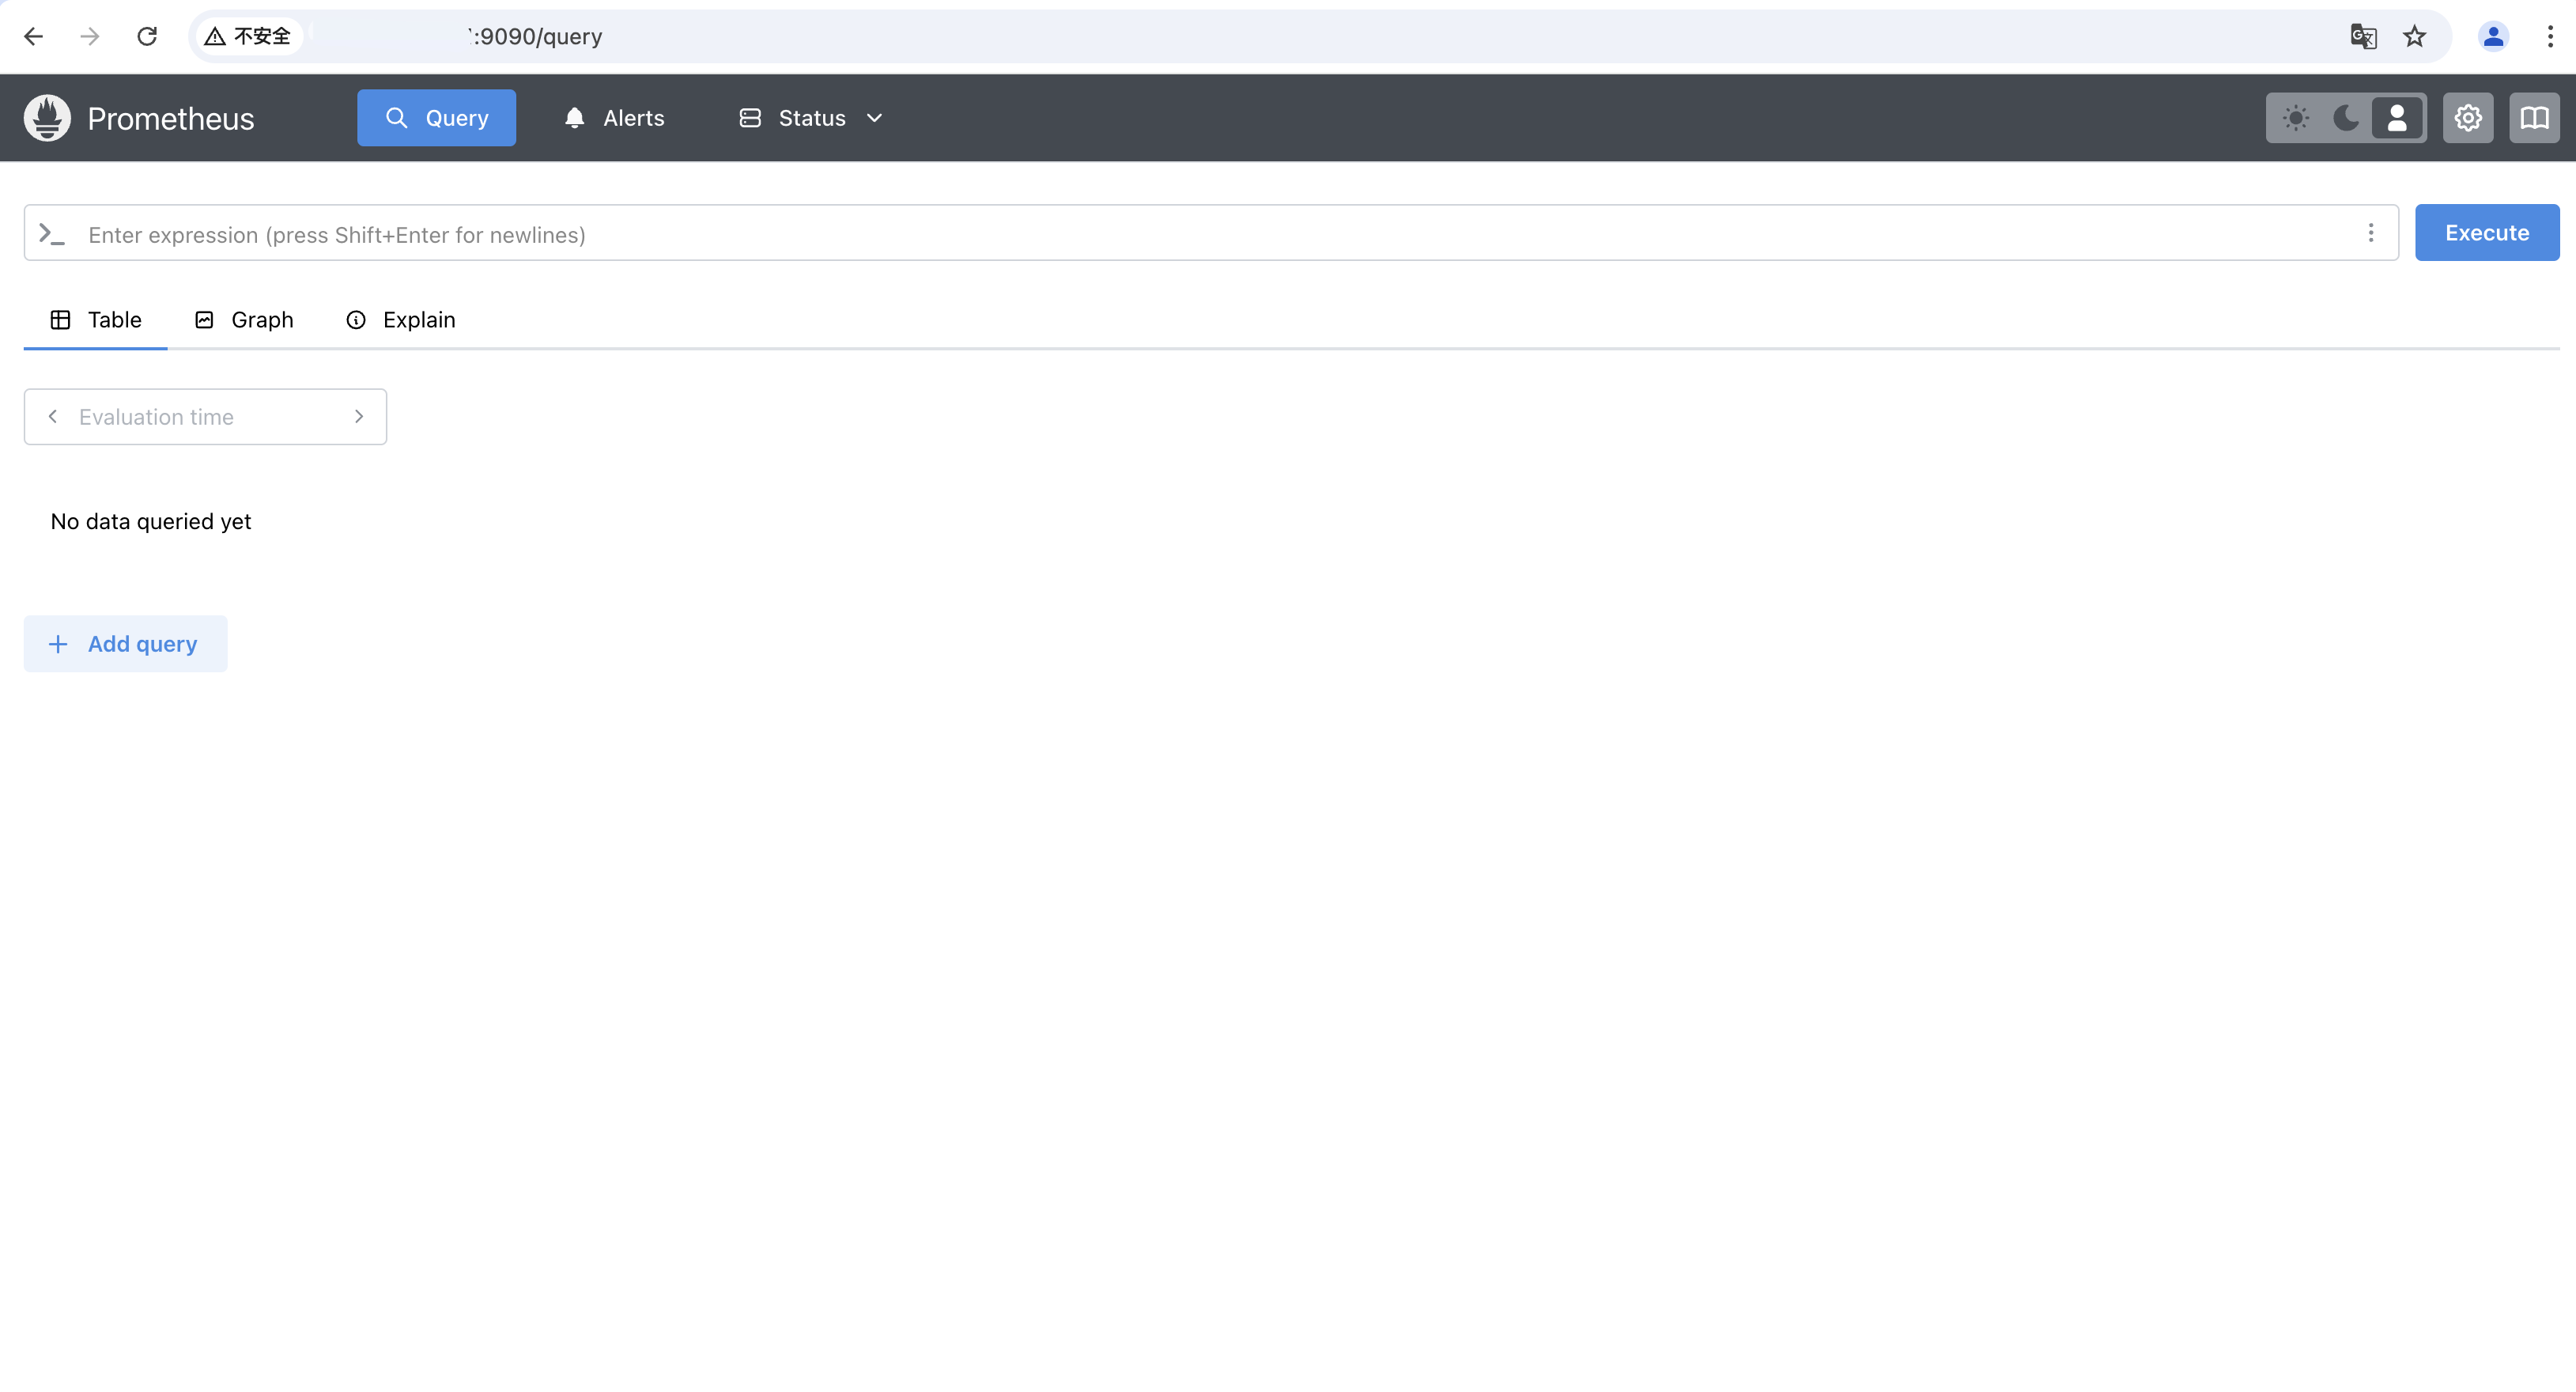2576x1392 pixels.
Task: Step evaluation time forward with right chevron
Action: [359, 416]
